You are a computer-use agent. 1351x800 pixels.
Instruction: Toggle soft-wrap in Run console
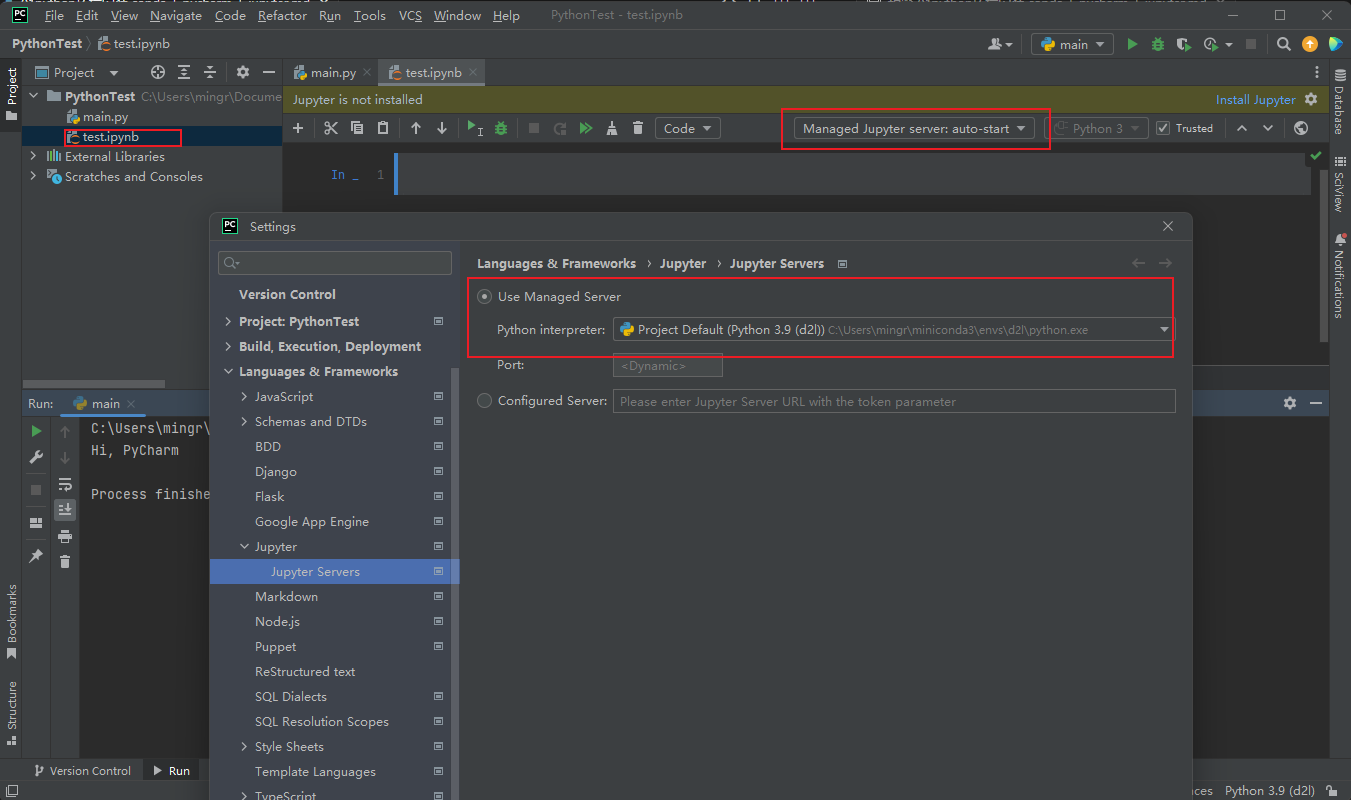pyautogui.click(x=65, y=484)
